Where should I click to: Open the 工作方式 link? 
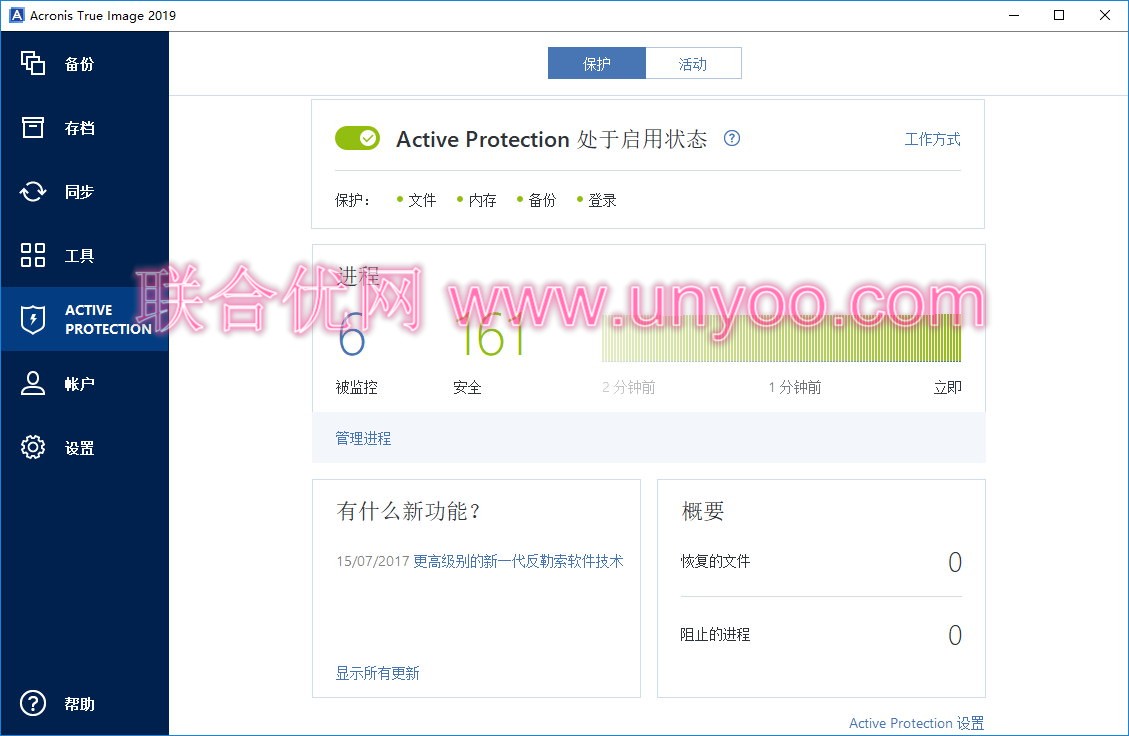tap(932, 139)
